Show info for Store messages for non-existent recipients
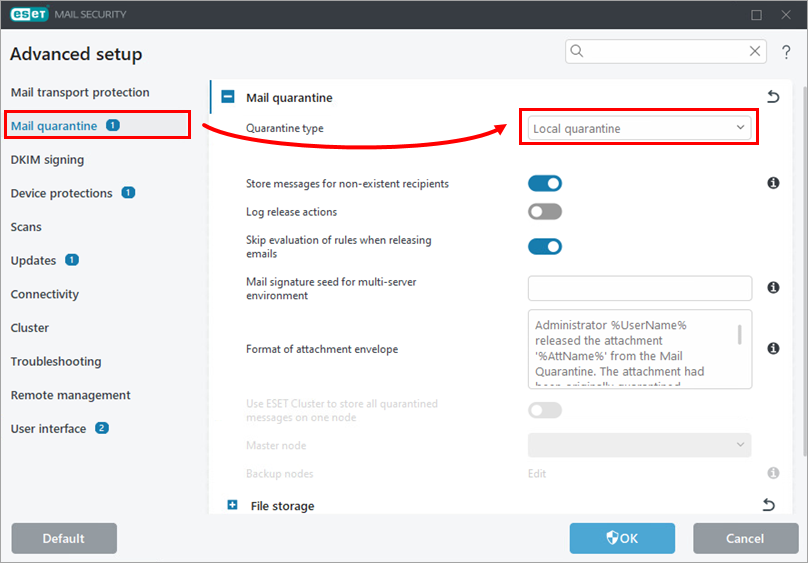This screenshot has height=563, width=808. pyautogui.click(x=773, y=184)
